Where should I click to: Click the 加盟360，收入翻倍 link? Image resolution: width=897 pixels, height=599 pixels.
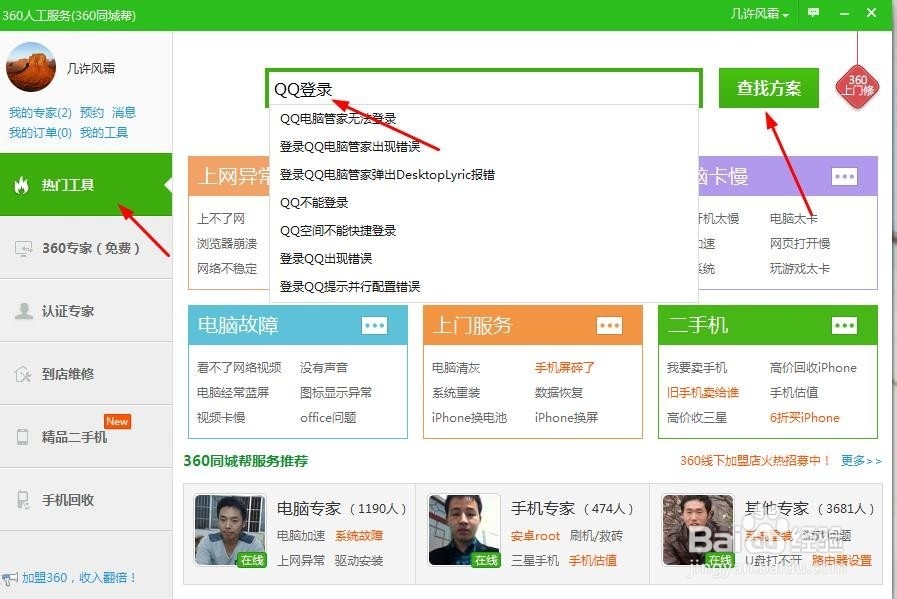pyautogui.click(x=79, y=578)
